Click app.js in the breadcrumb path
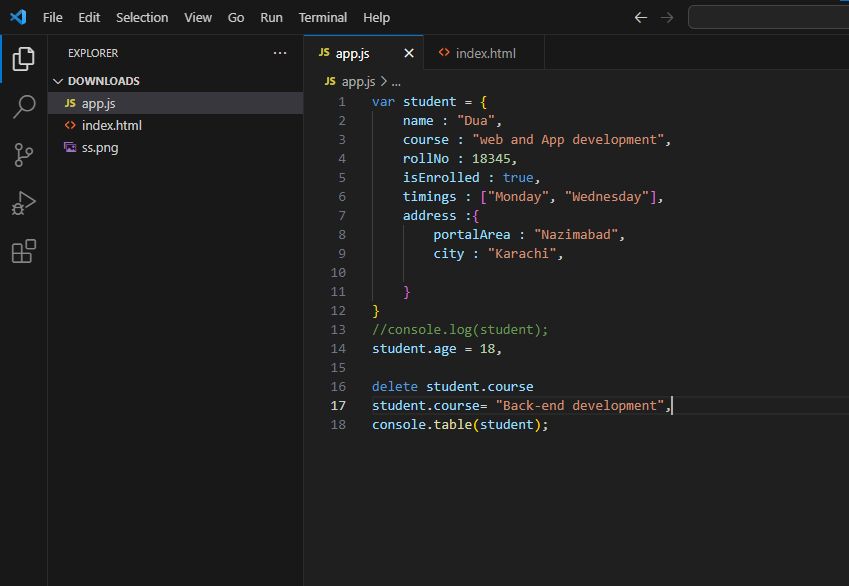Image resolution: width=849 pixels, height=586 pixels. click(358, 82)
